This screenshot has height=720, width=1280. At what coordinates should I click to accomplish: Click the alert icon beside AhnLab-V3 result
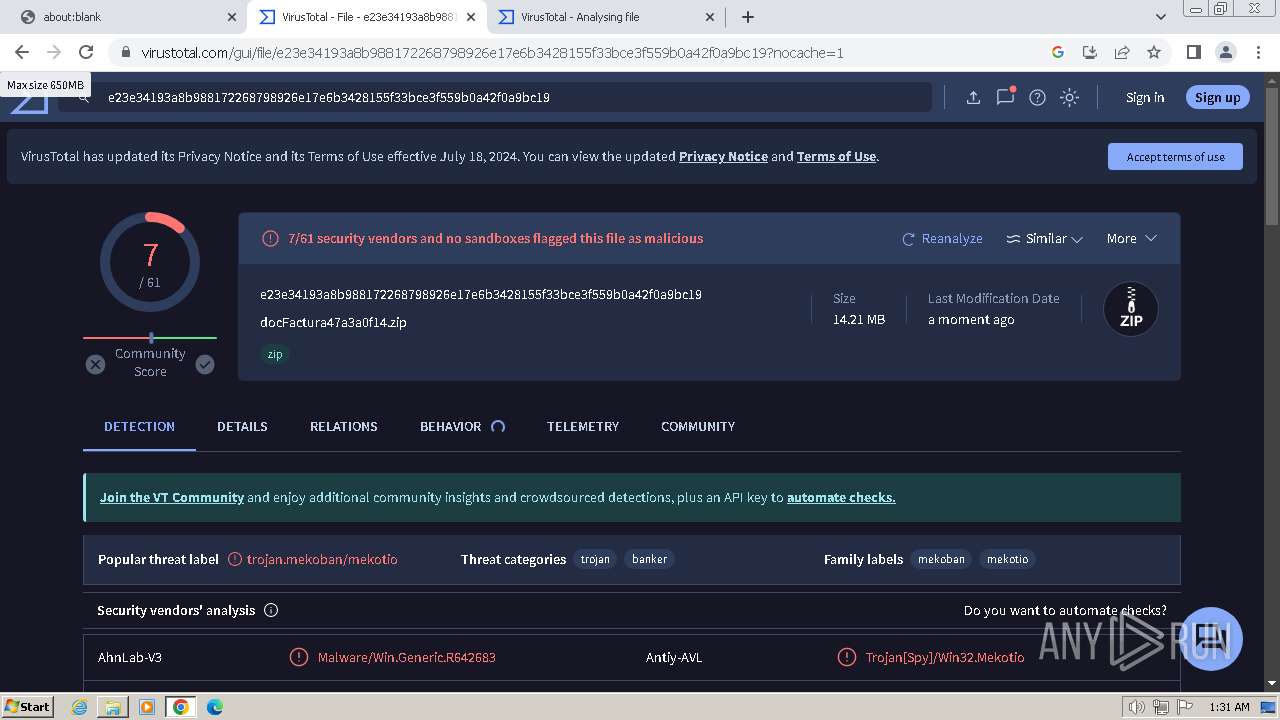[298, 657]
